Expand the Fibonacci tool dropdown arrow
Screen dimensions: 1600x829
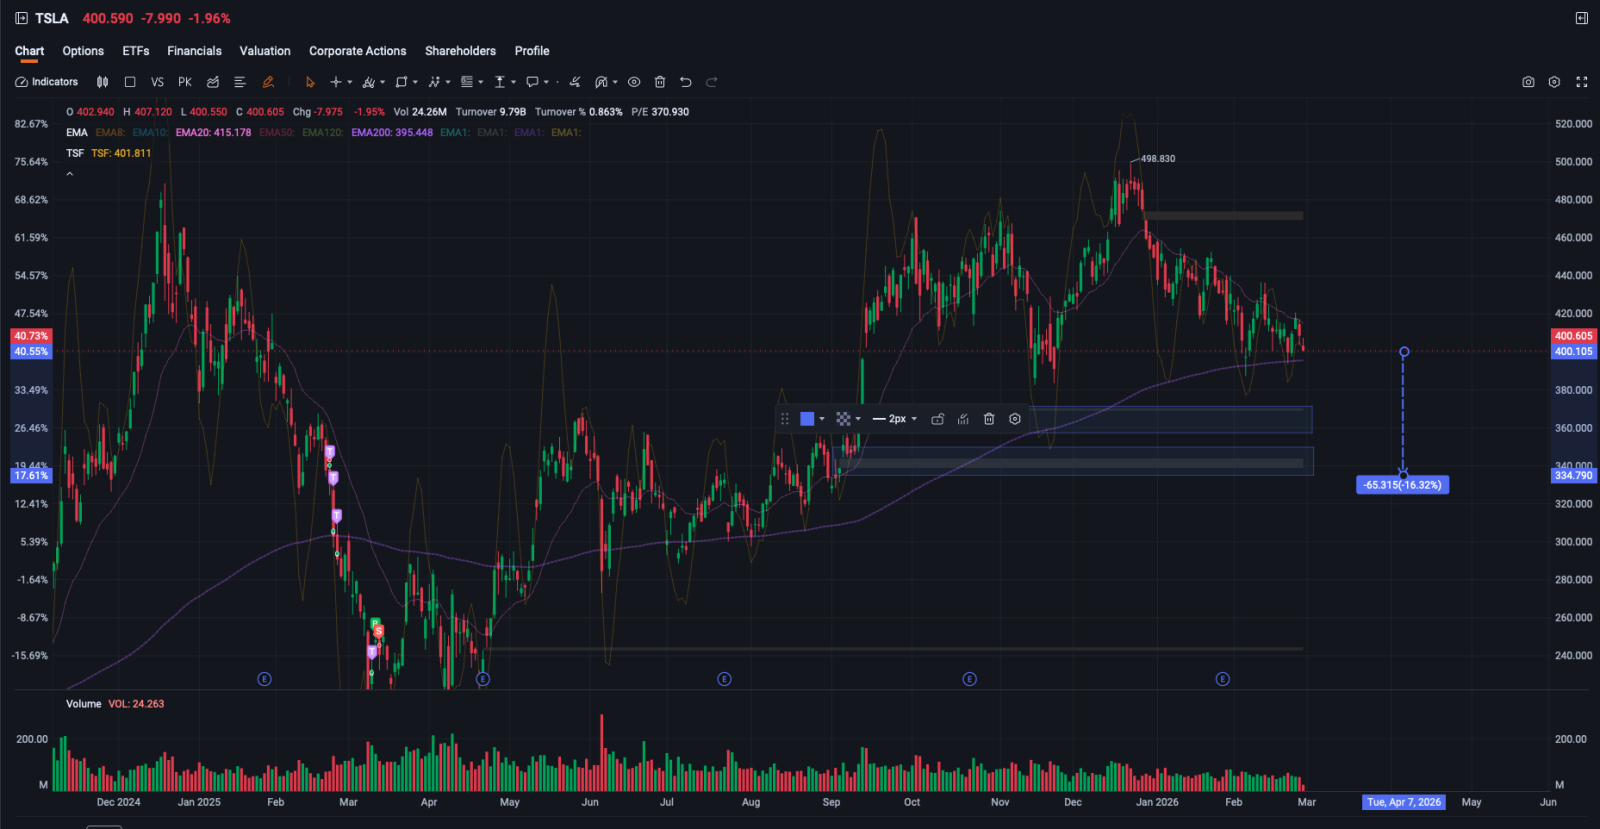pos(481,82)
